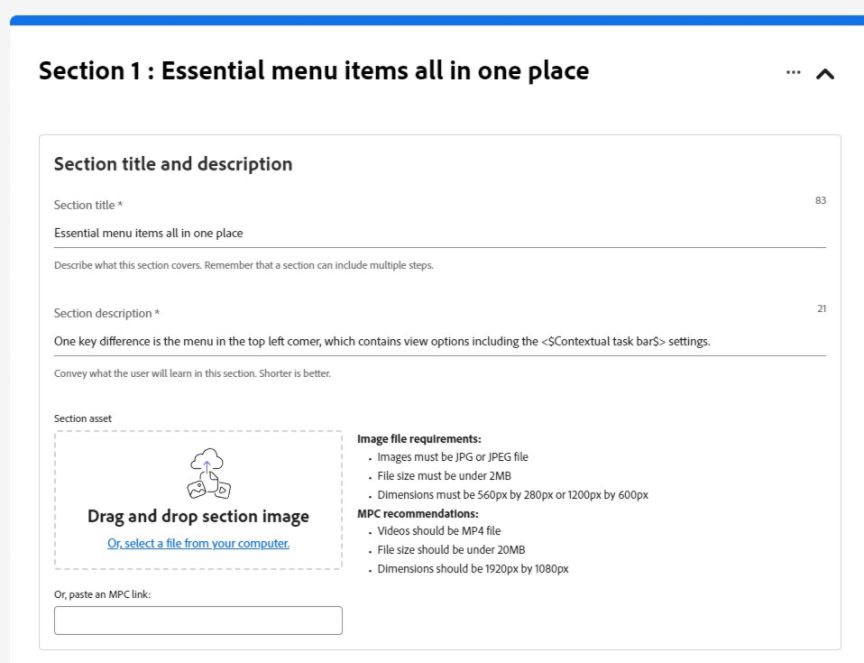864x663 pixels.
Task: Focus the paste MPC link input box
Action: pos(198,620)
